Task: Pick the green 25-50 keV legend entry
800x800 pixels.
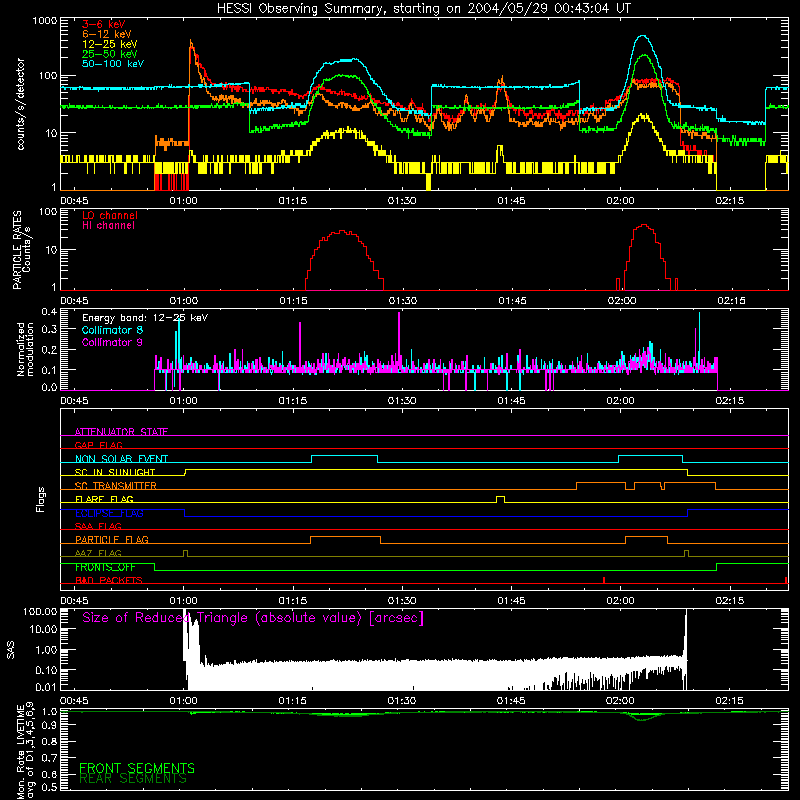Action: (x=109, y=54)
